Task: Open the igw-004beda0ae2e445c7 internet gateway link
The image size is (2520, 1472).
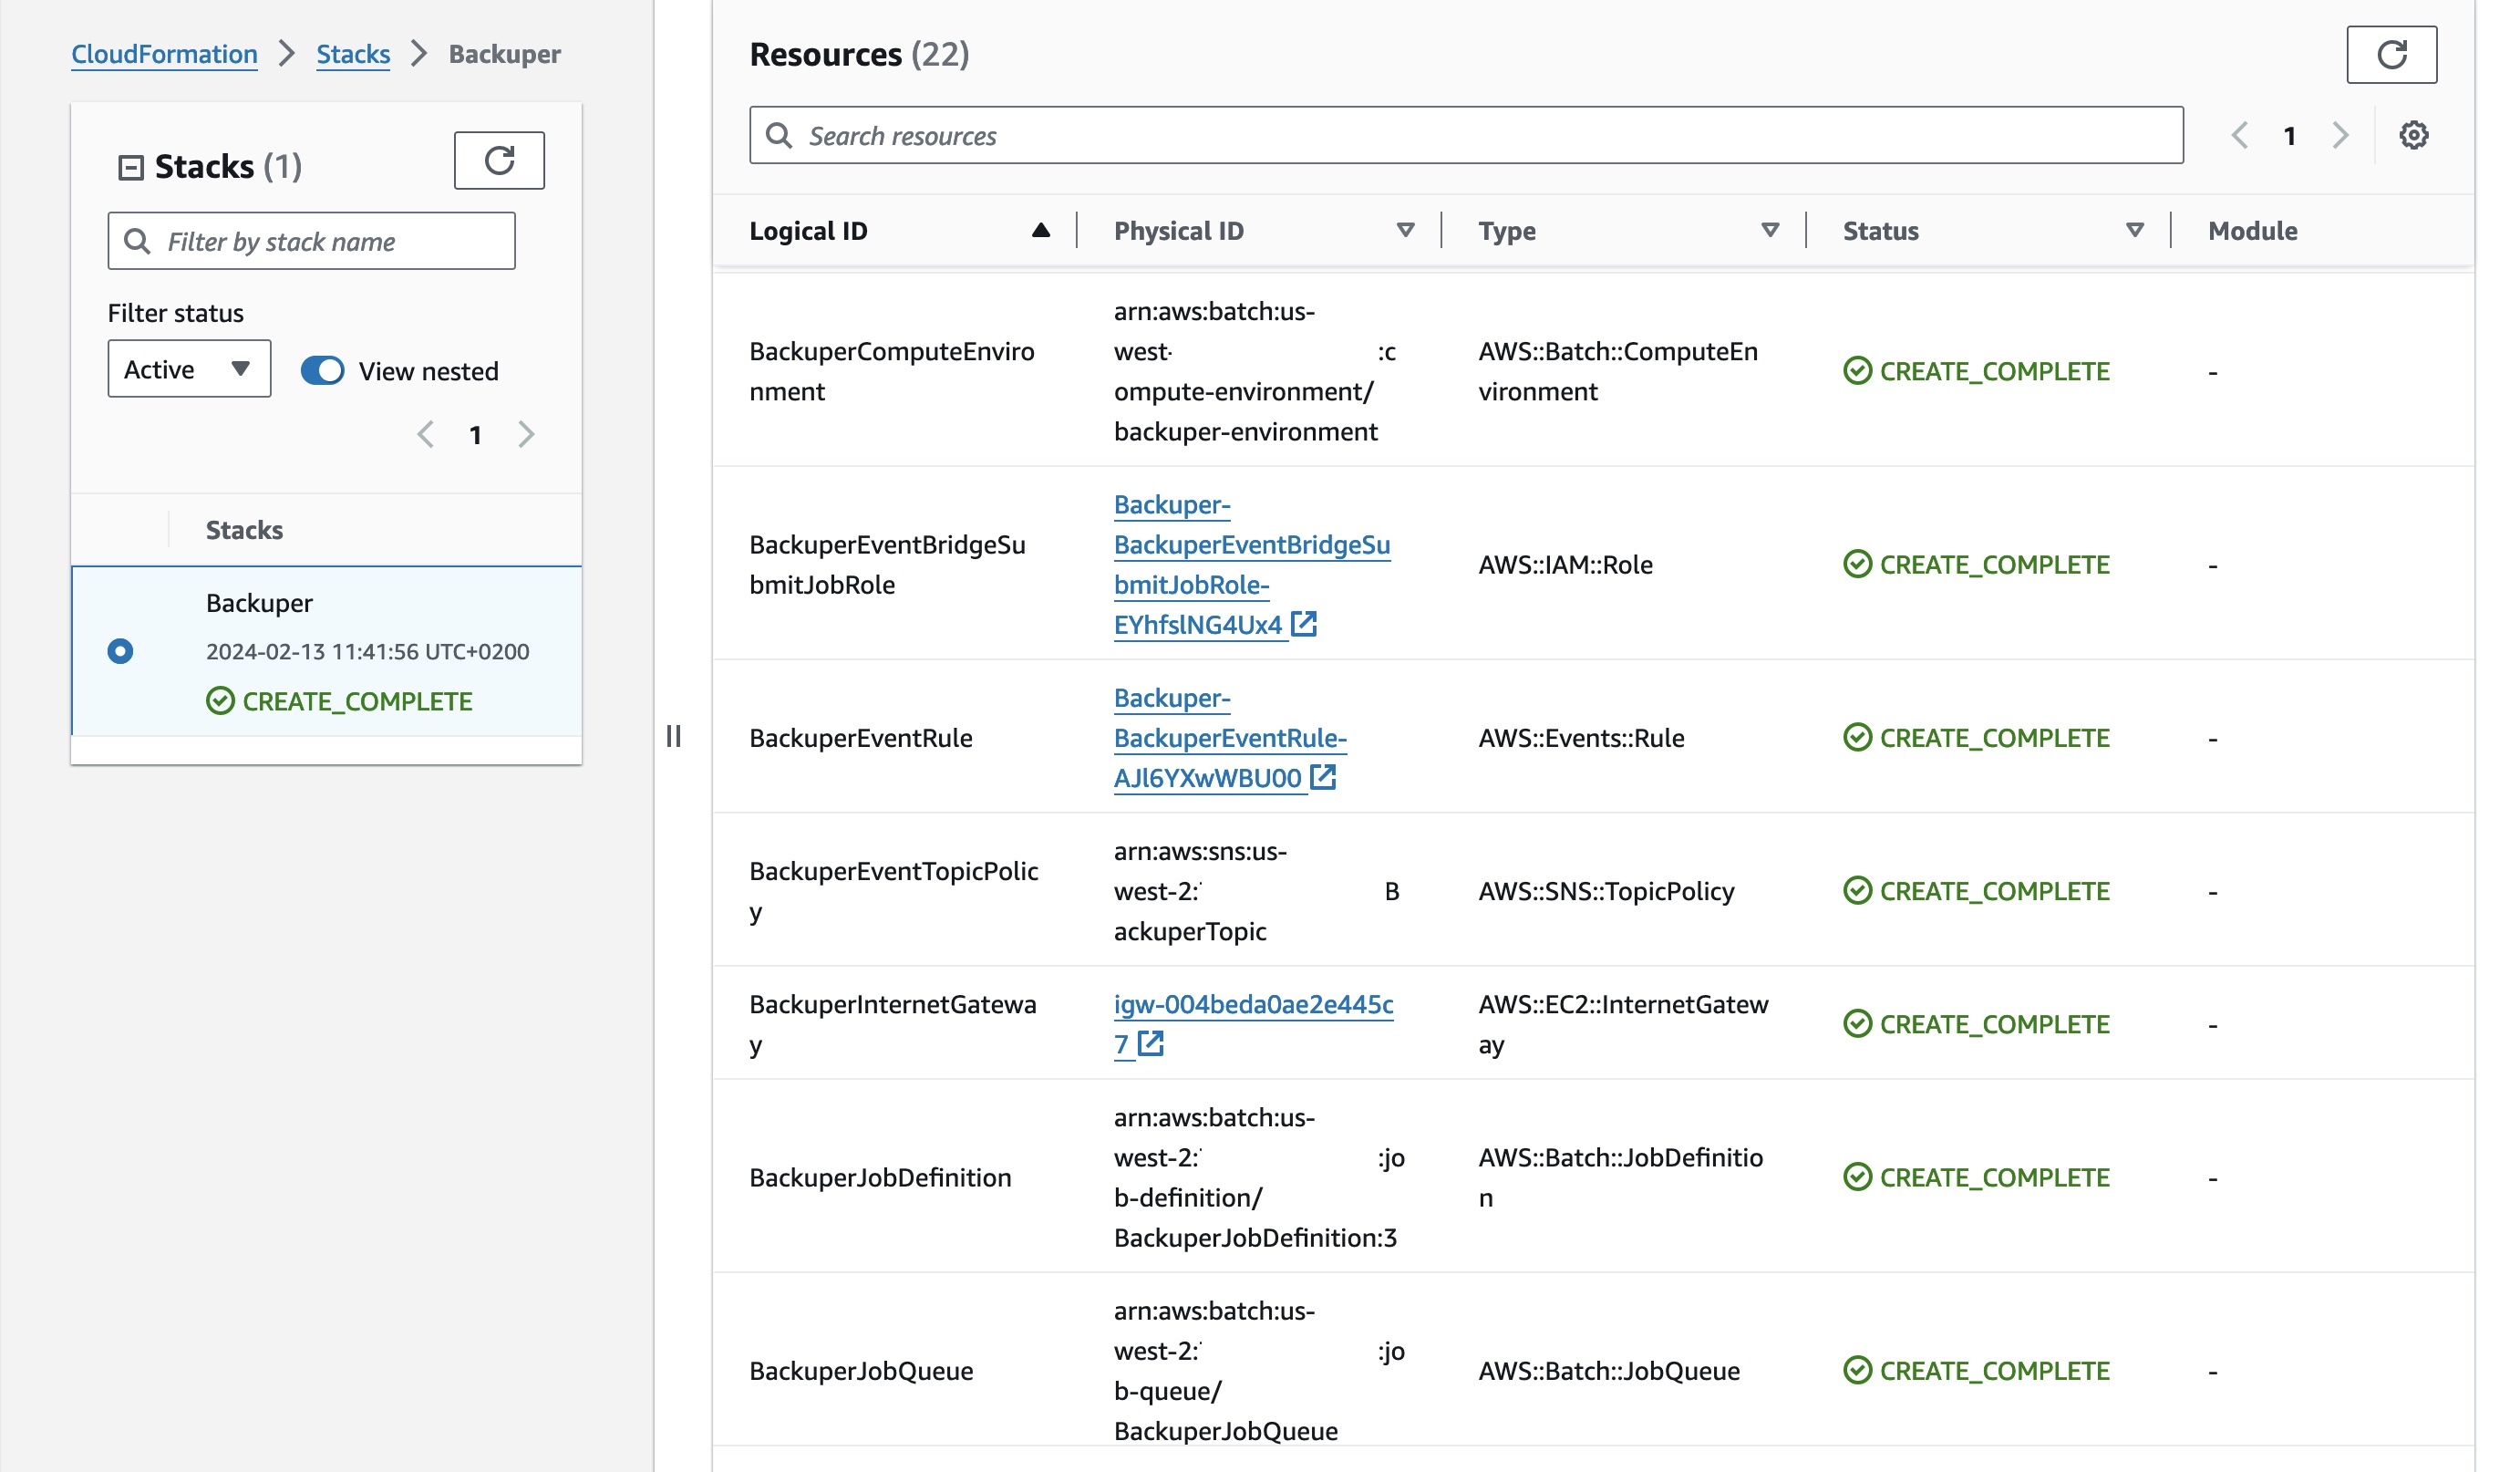Action: [x=1253, y=1024]
